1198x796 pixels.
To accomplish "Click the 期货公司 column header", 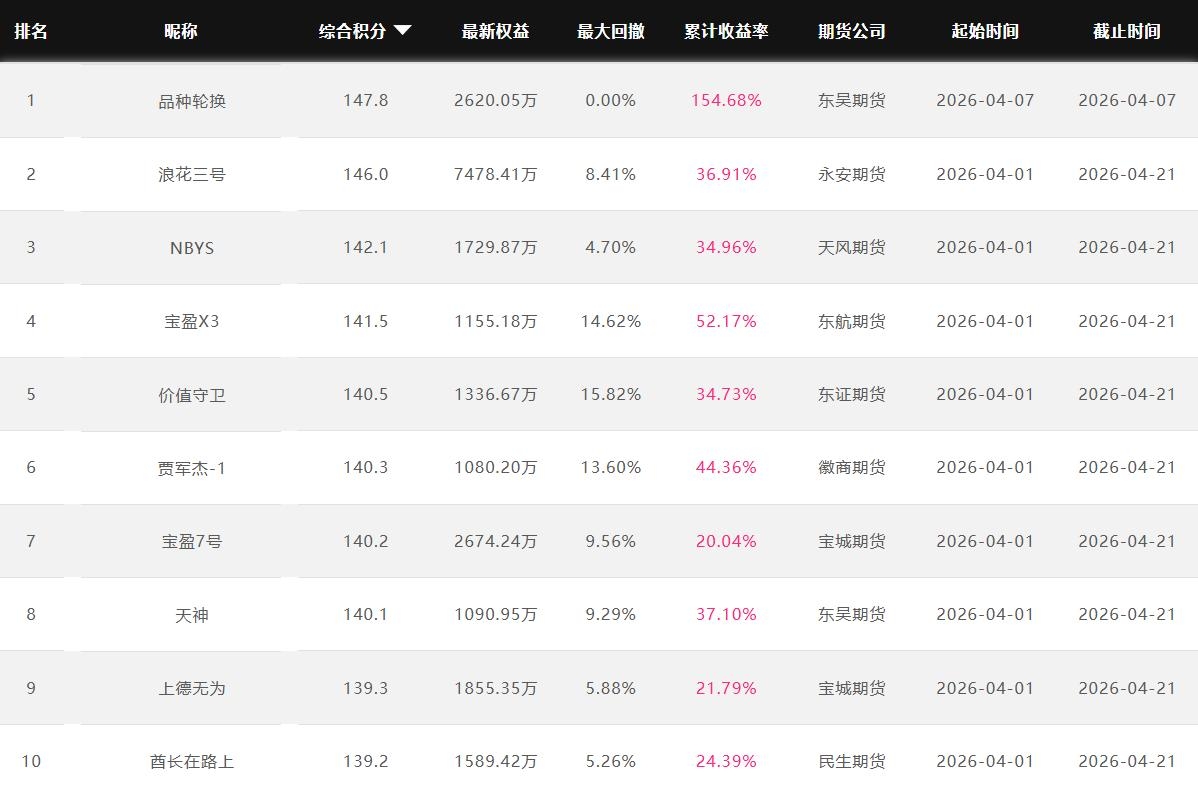I will click(851, 31).
